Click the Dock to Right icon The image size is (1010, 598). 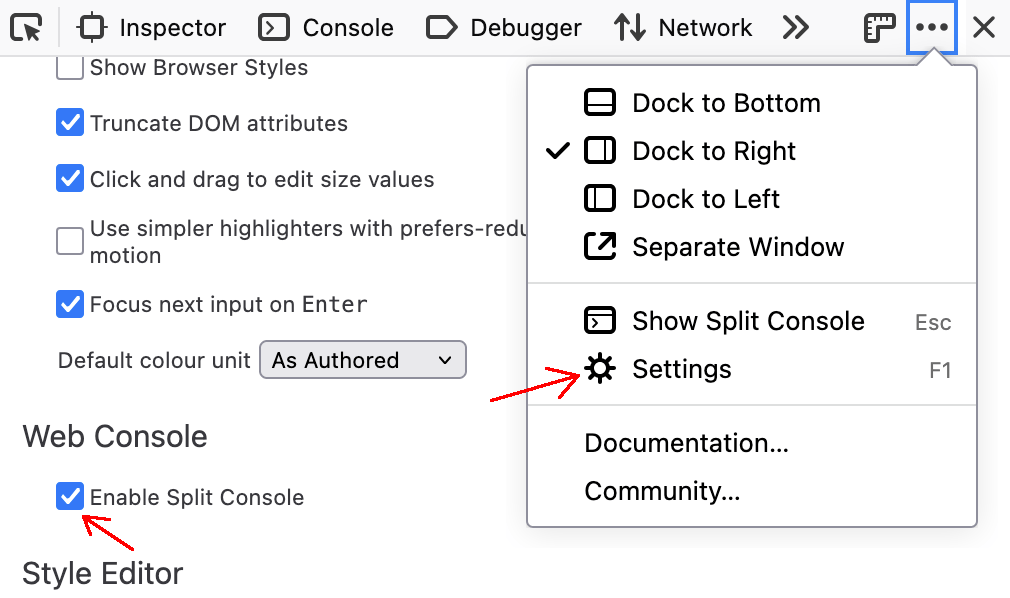[x=598, y=151]
